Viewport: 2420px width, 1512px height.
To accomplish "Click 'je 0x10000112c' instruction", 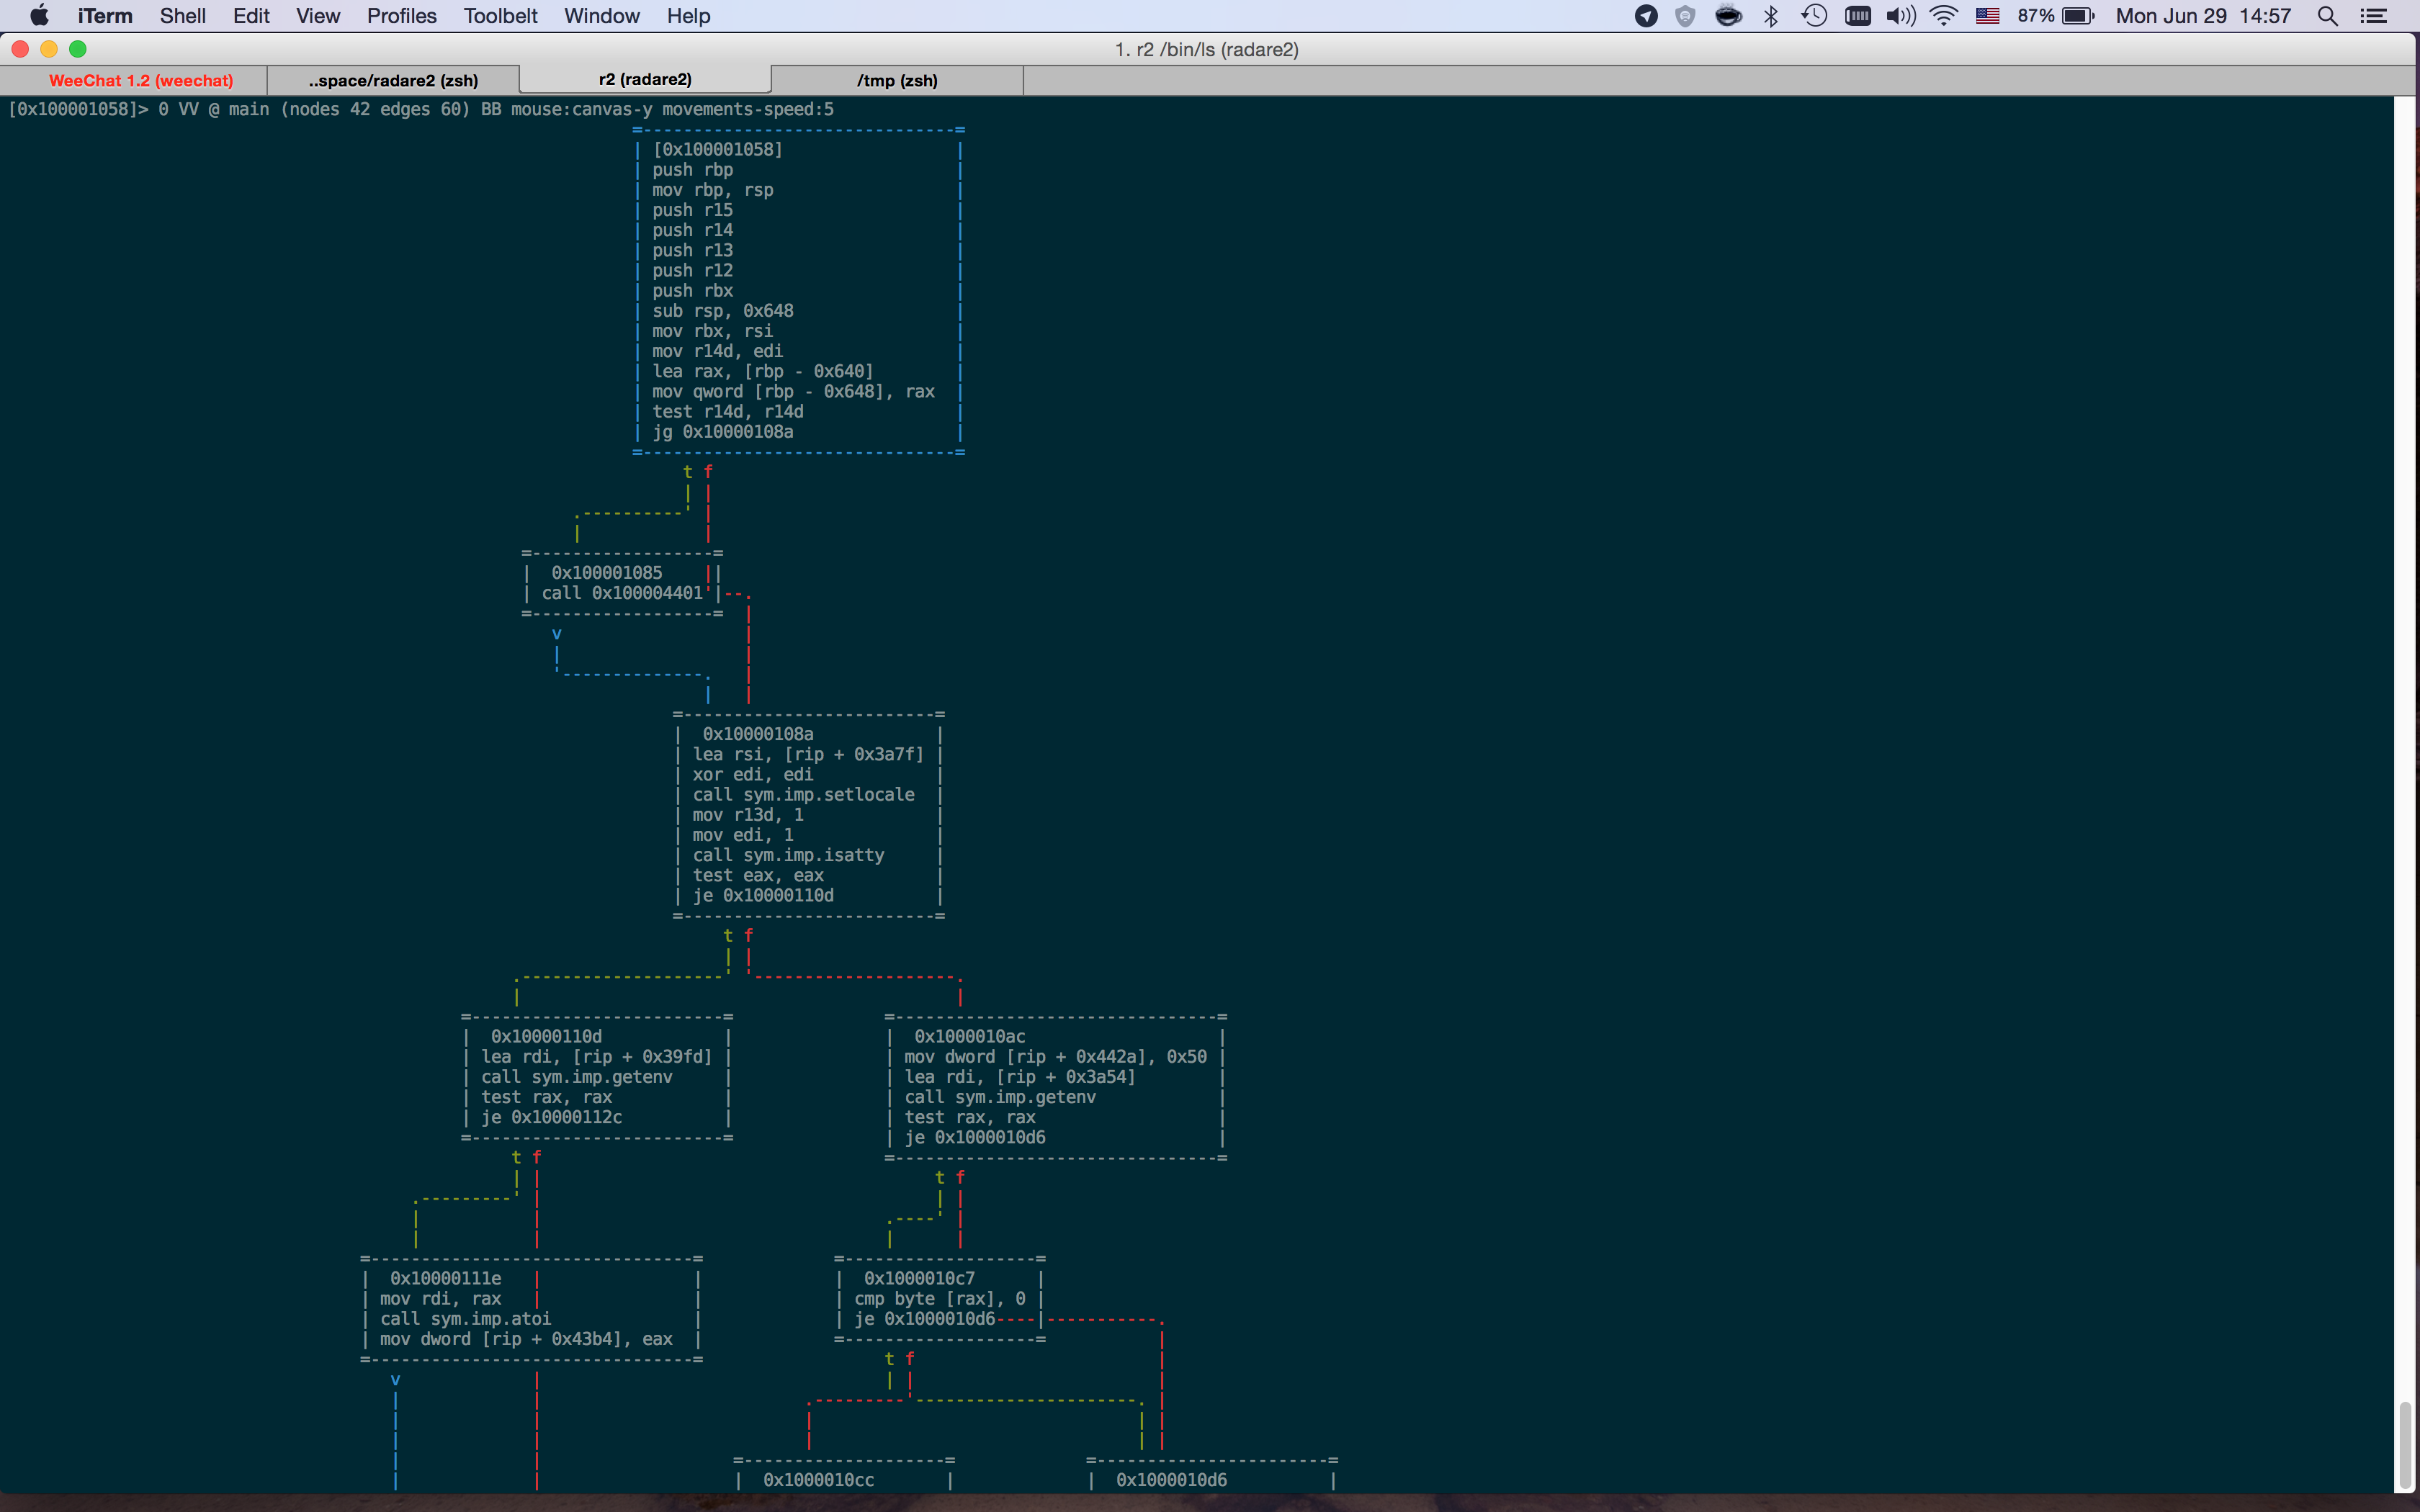I will click(x=552, y=1117).
